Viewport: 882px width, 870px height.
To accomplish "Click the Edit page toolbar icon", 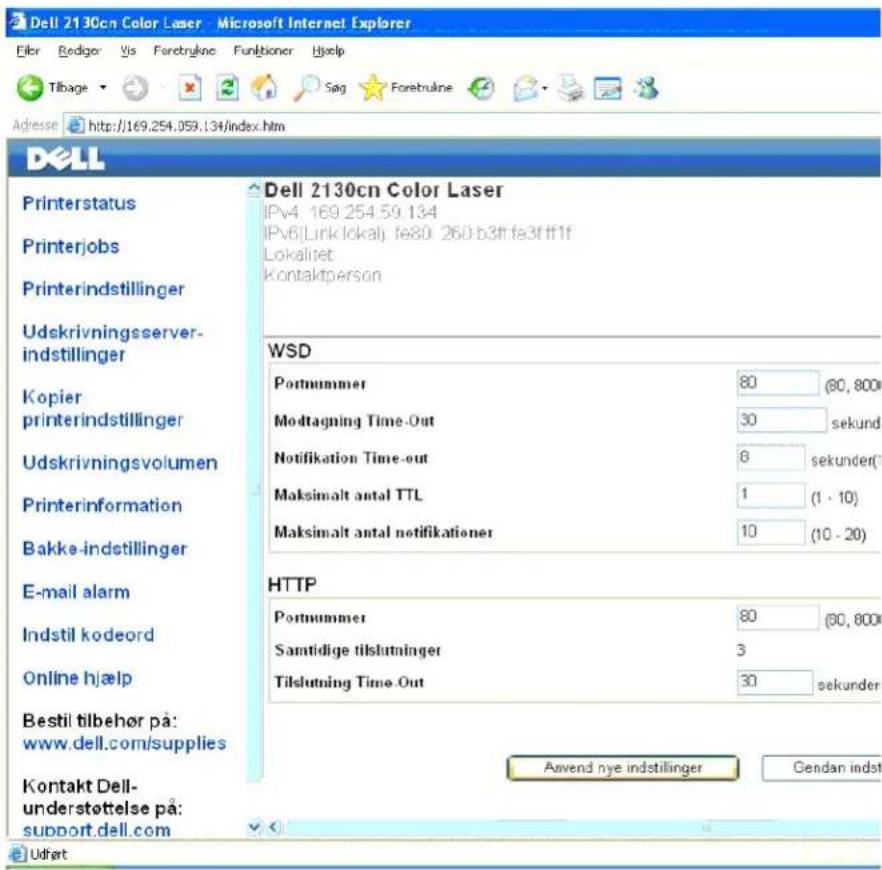I will [608, 88].
